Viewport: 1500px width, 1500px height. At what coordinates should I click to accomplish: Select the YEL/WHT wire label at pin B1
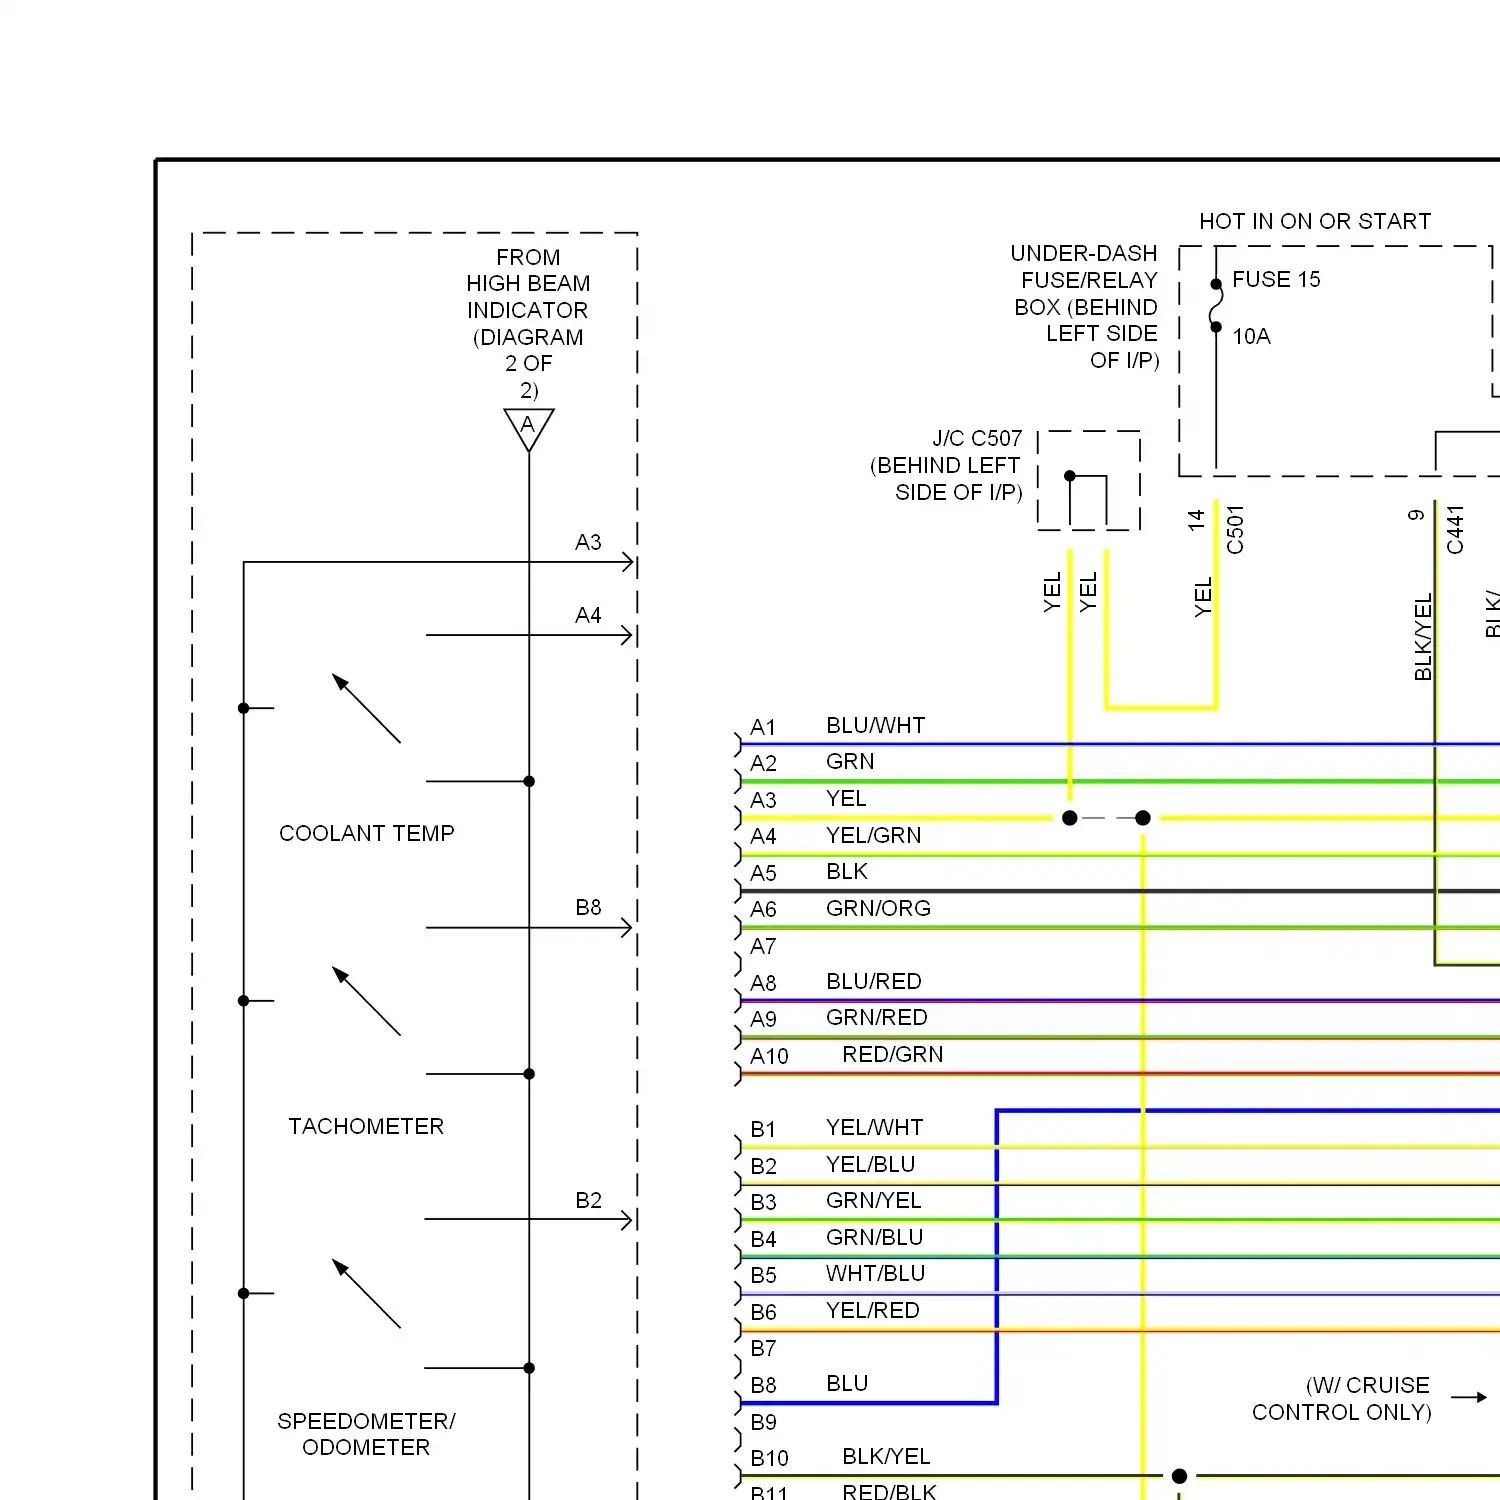click(874, 1128)
